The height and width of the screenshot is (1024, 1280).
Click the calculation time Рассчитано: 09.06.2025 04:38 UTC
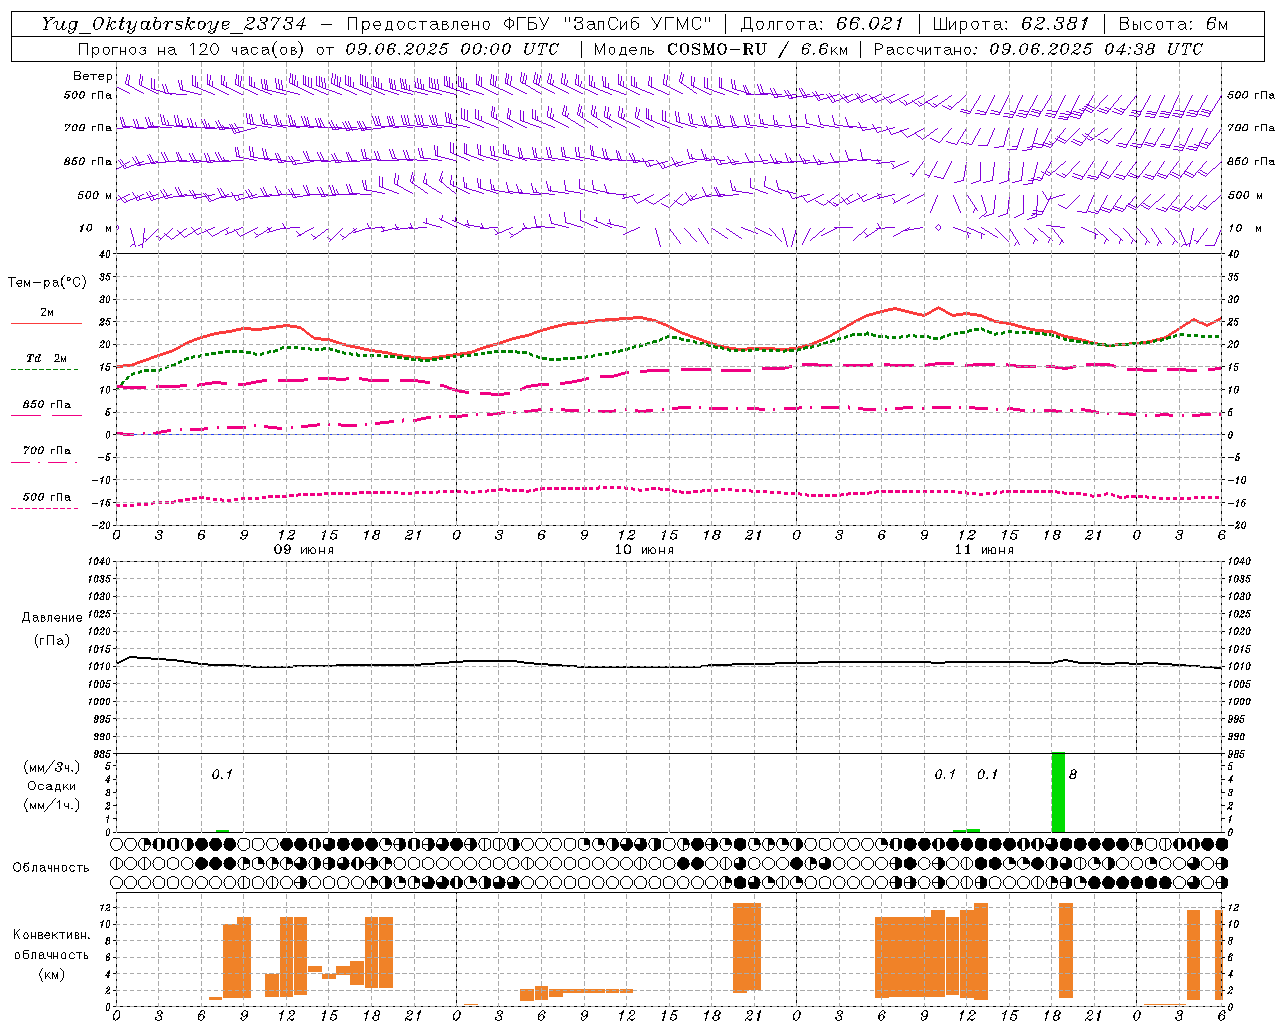tap(1038, 49)
